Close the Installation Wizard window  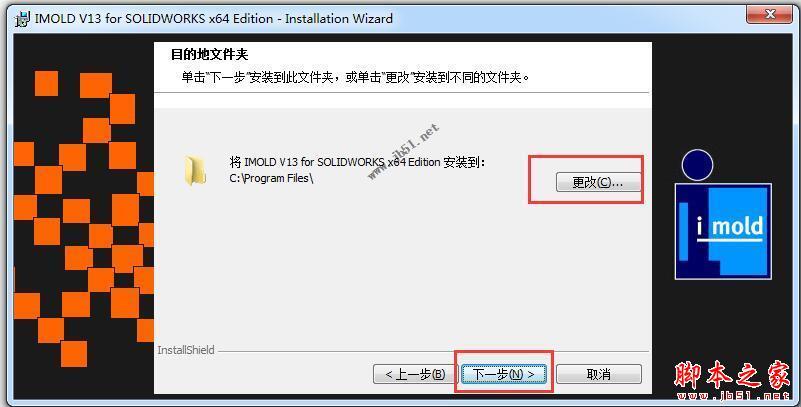click(770, 14)
